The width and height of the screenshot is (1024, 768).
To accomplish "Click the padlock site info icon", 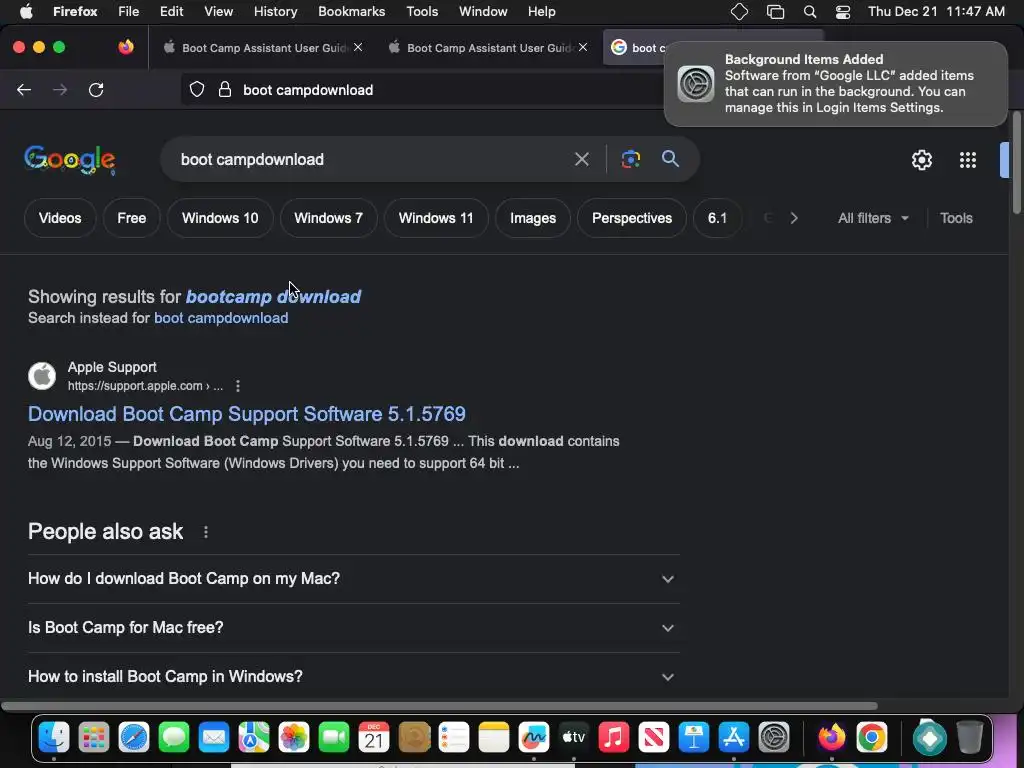I will (225, 90).
